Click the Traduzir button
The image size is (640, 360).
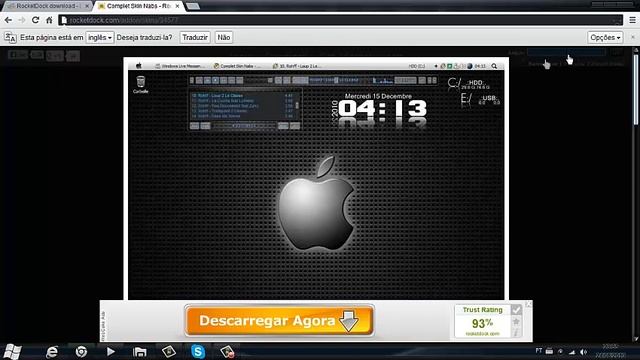coord(195,38)
